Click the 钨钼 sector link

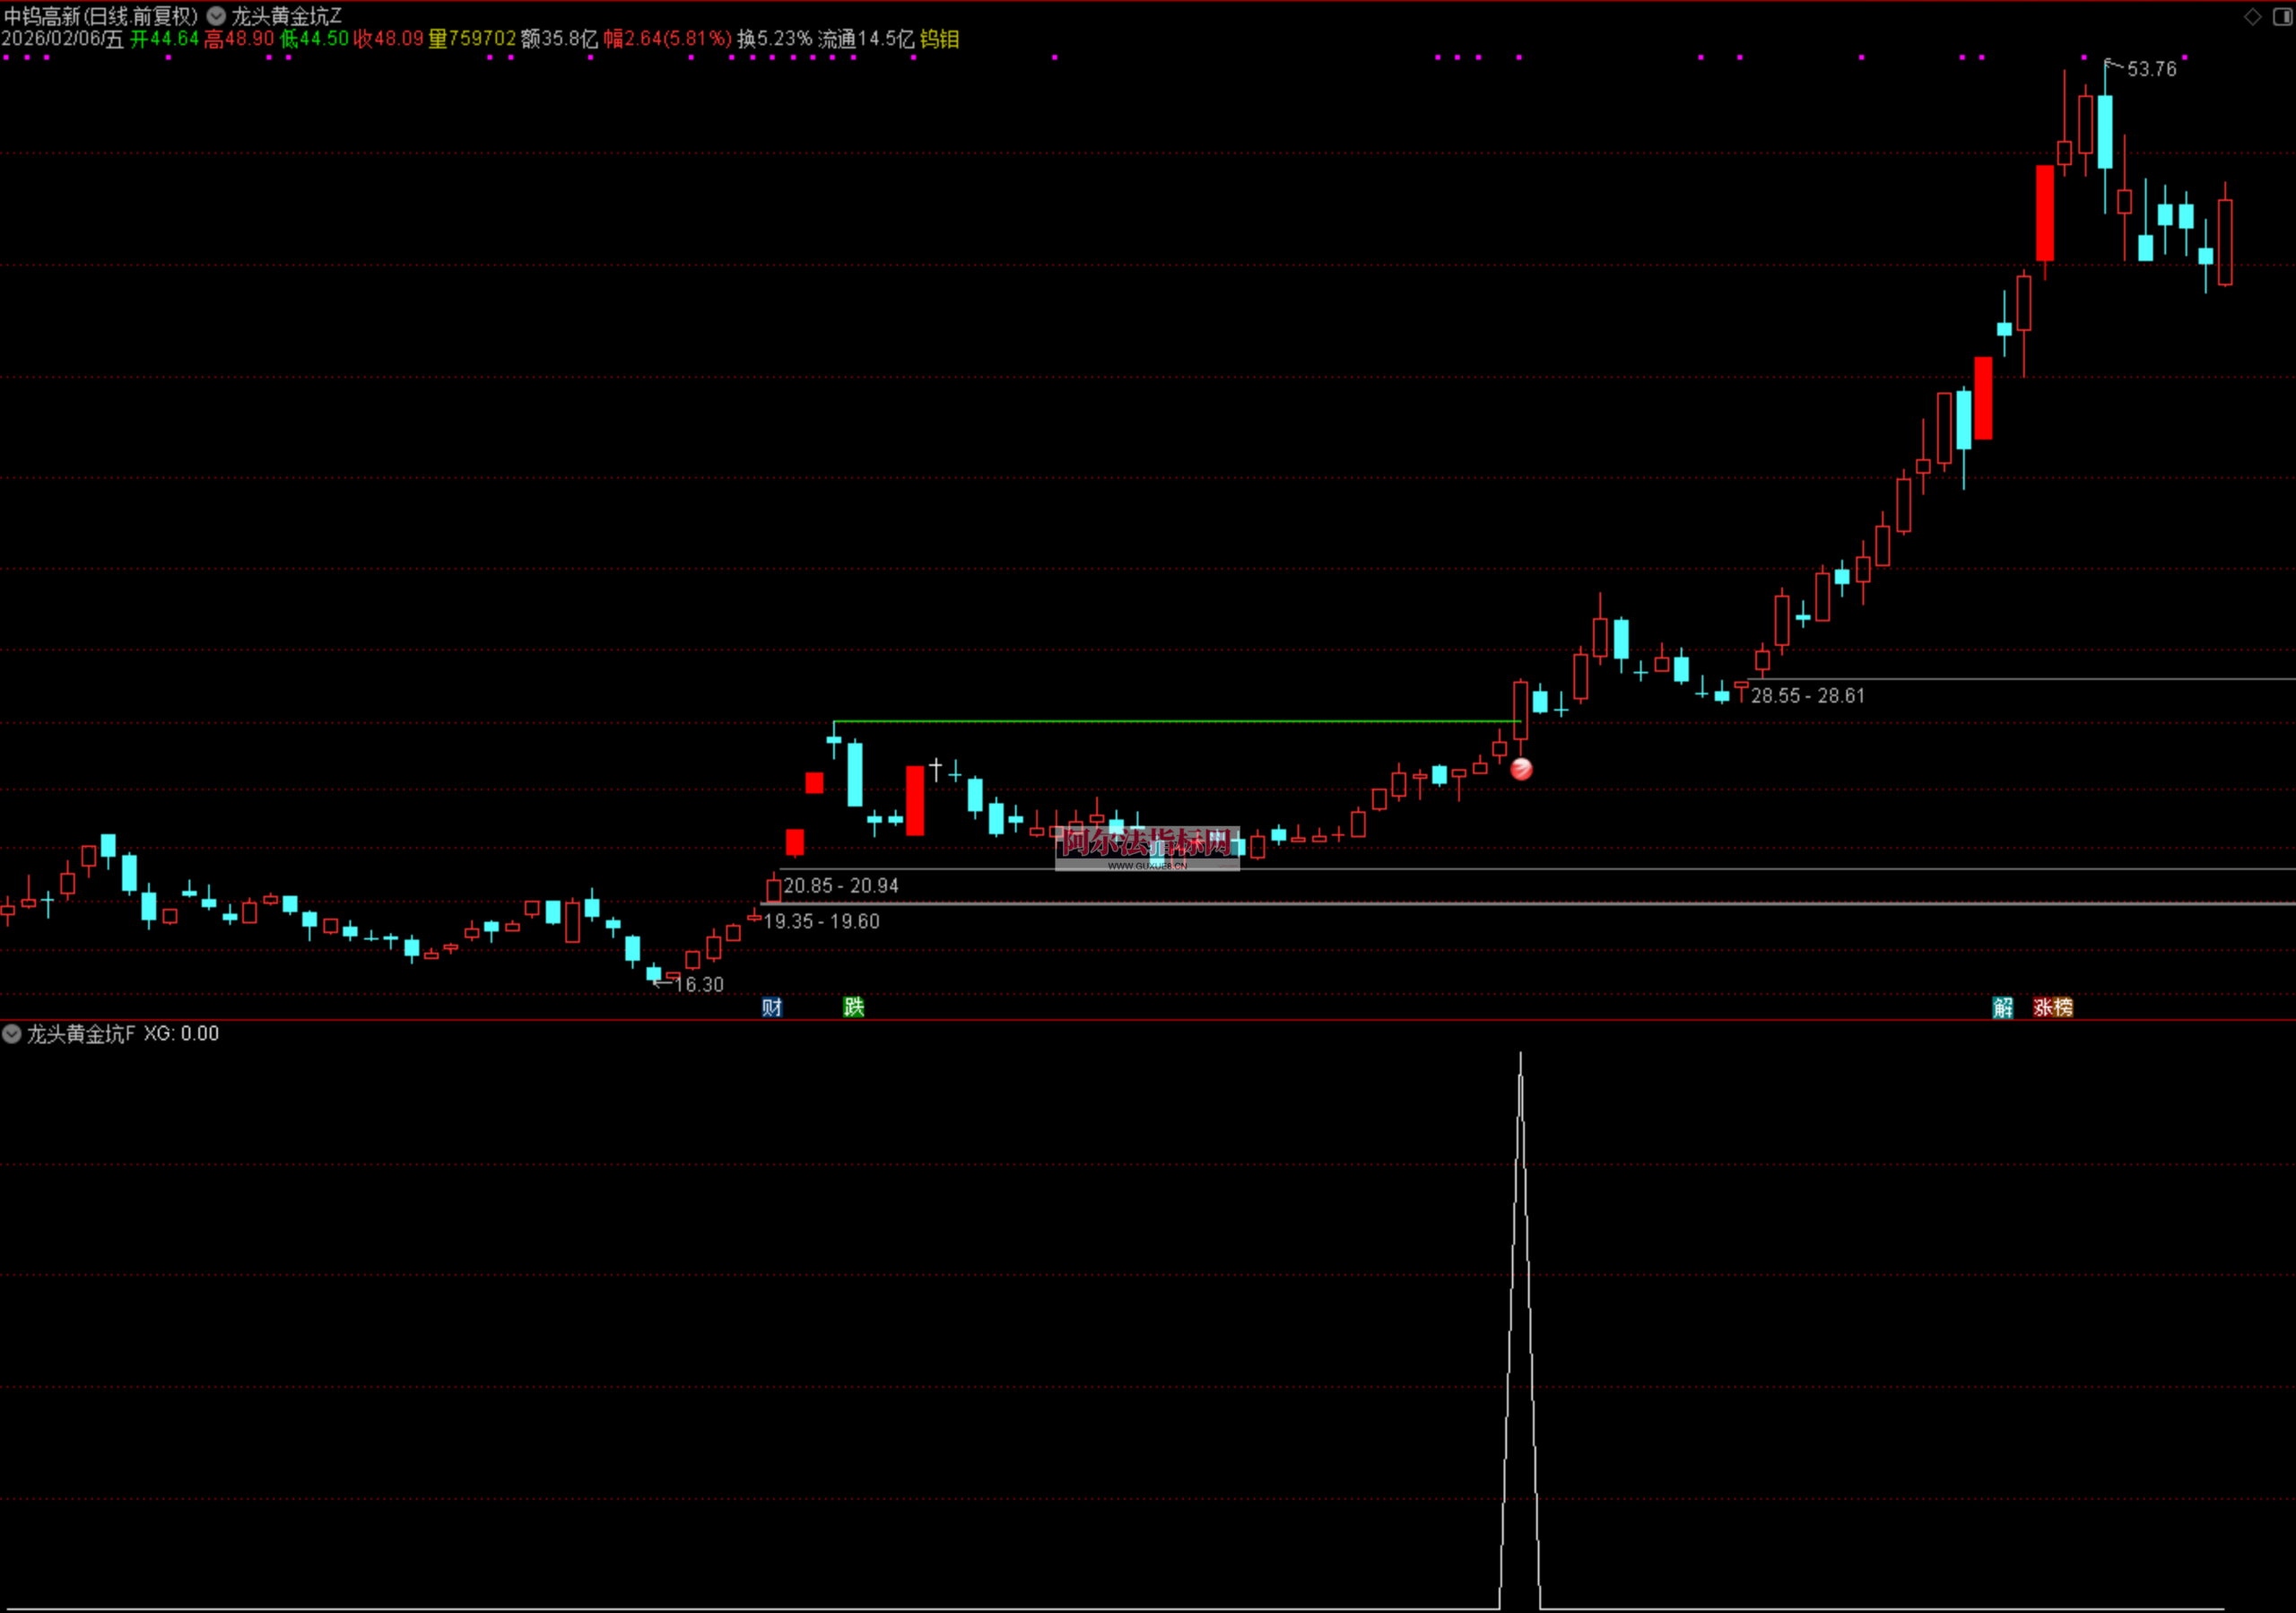tap(939, 39)
